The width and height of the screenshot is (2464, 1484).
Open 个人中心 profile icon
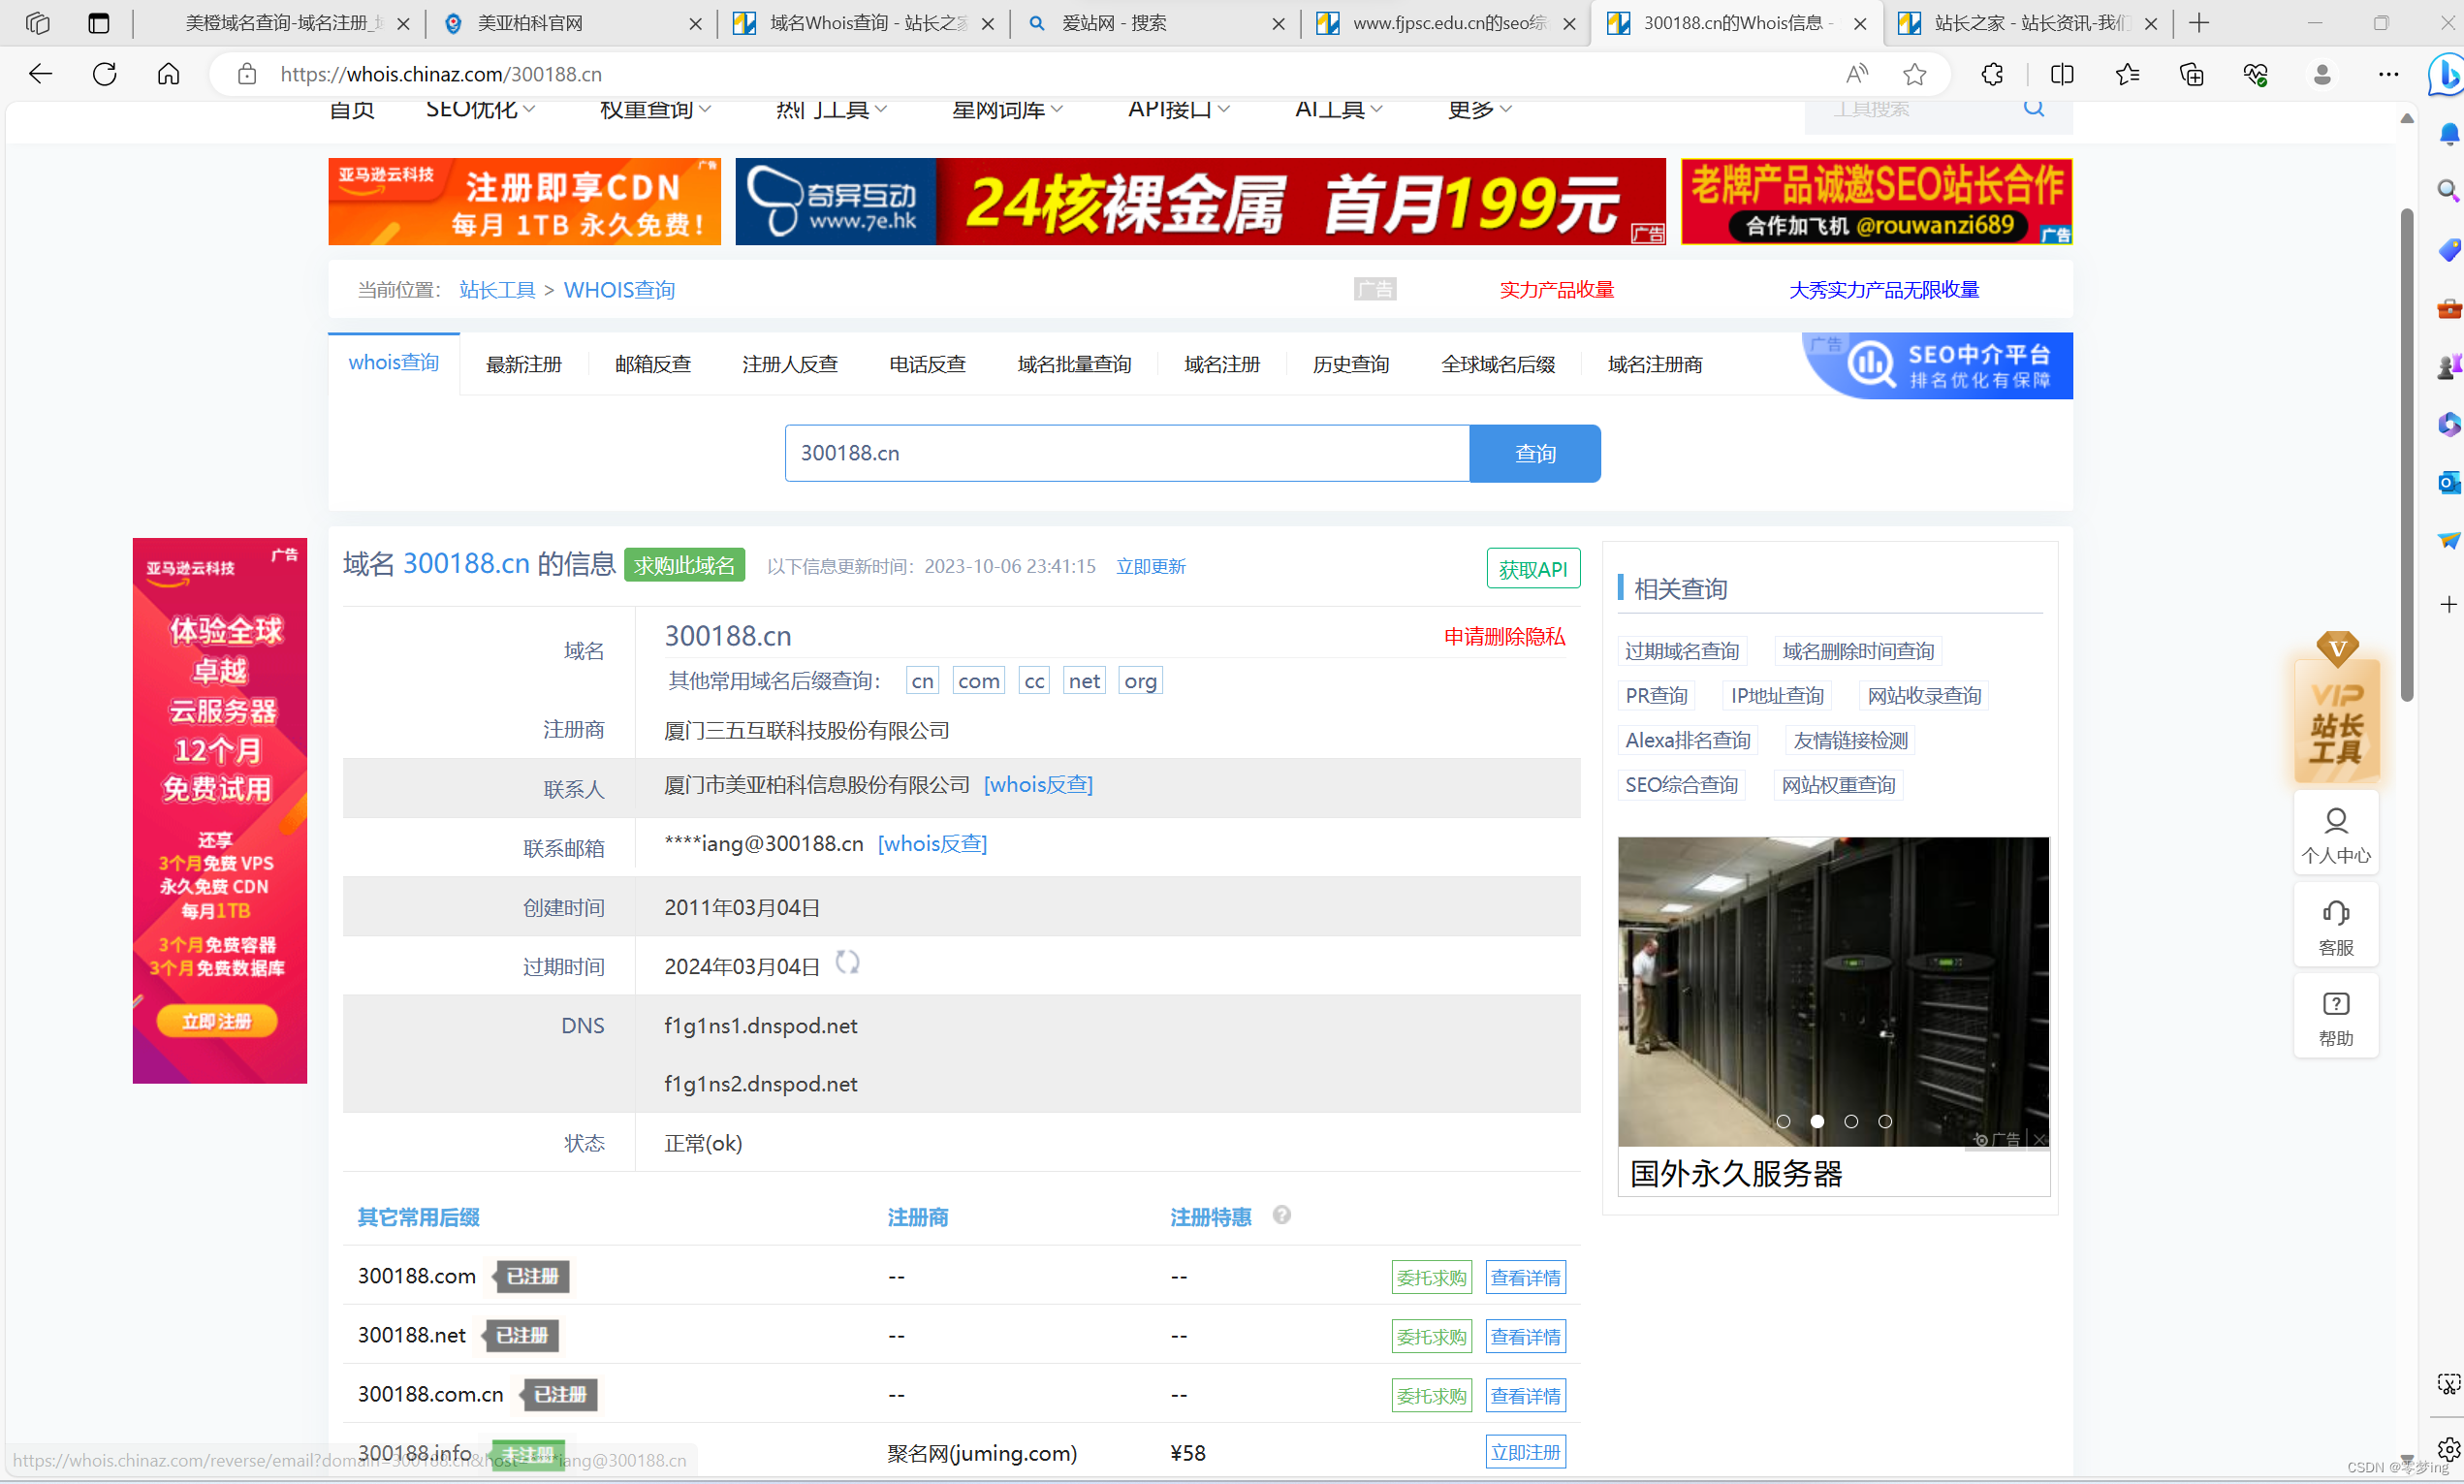coord(2335,821)
